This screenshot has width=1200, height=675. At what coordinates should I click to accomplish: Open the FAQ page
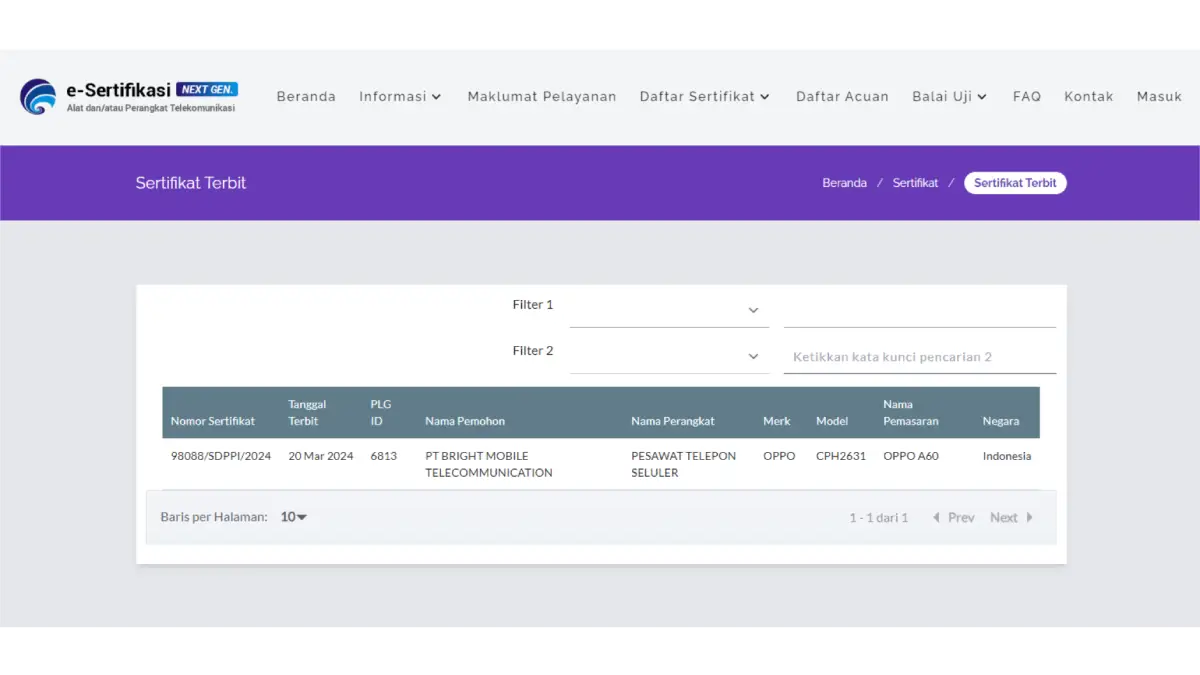point(1027,97)
